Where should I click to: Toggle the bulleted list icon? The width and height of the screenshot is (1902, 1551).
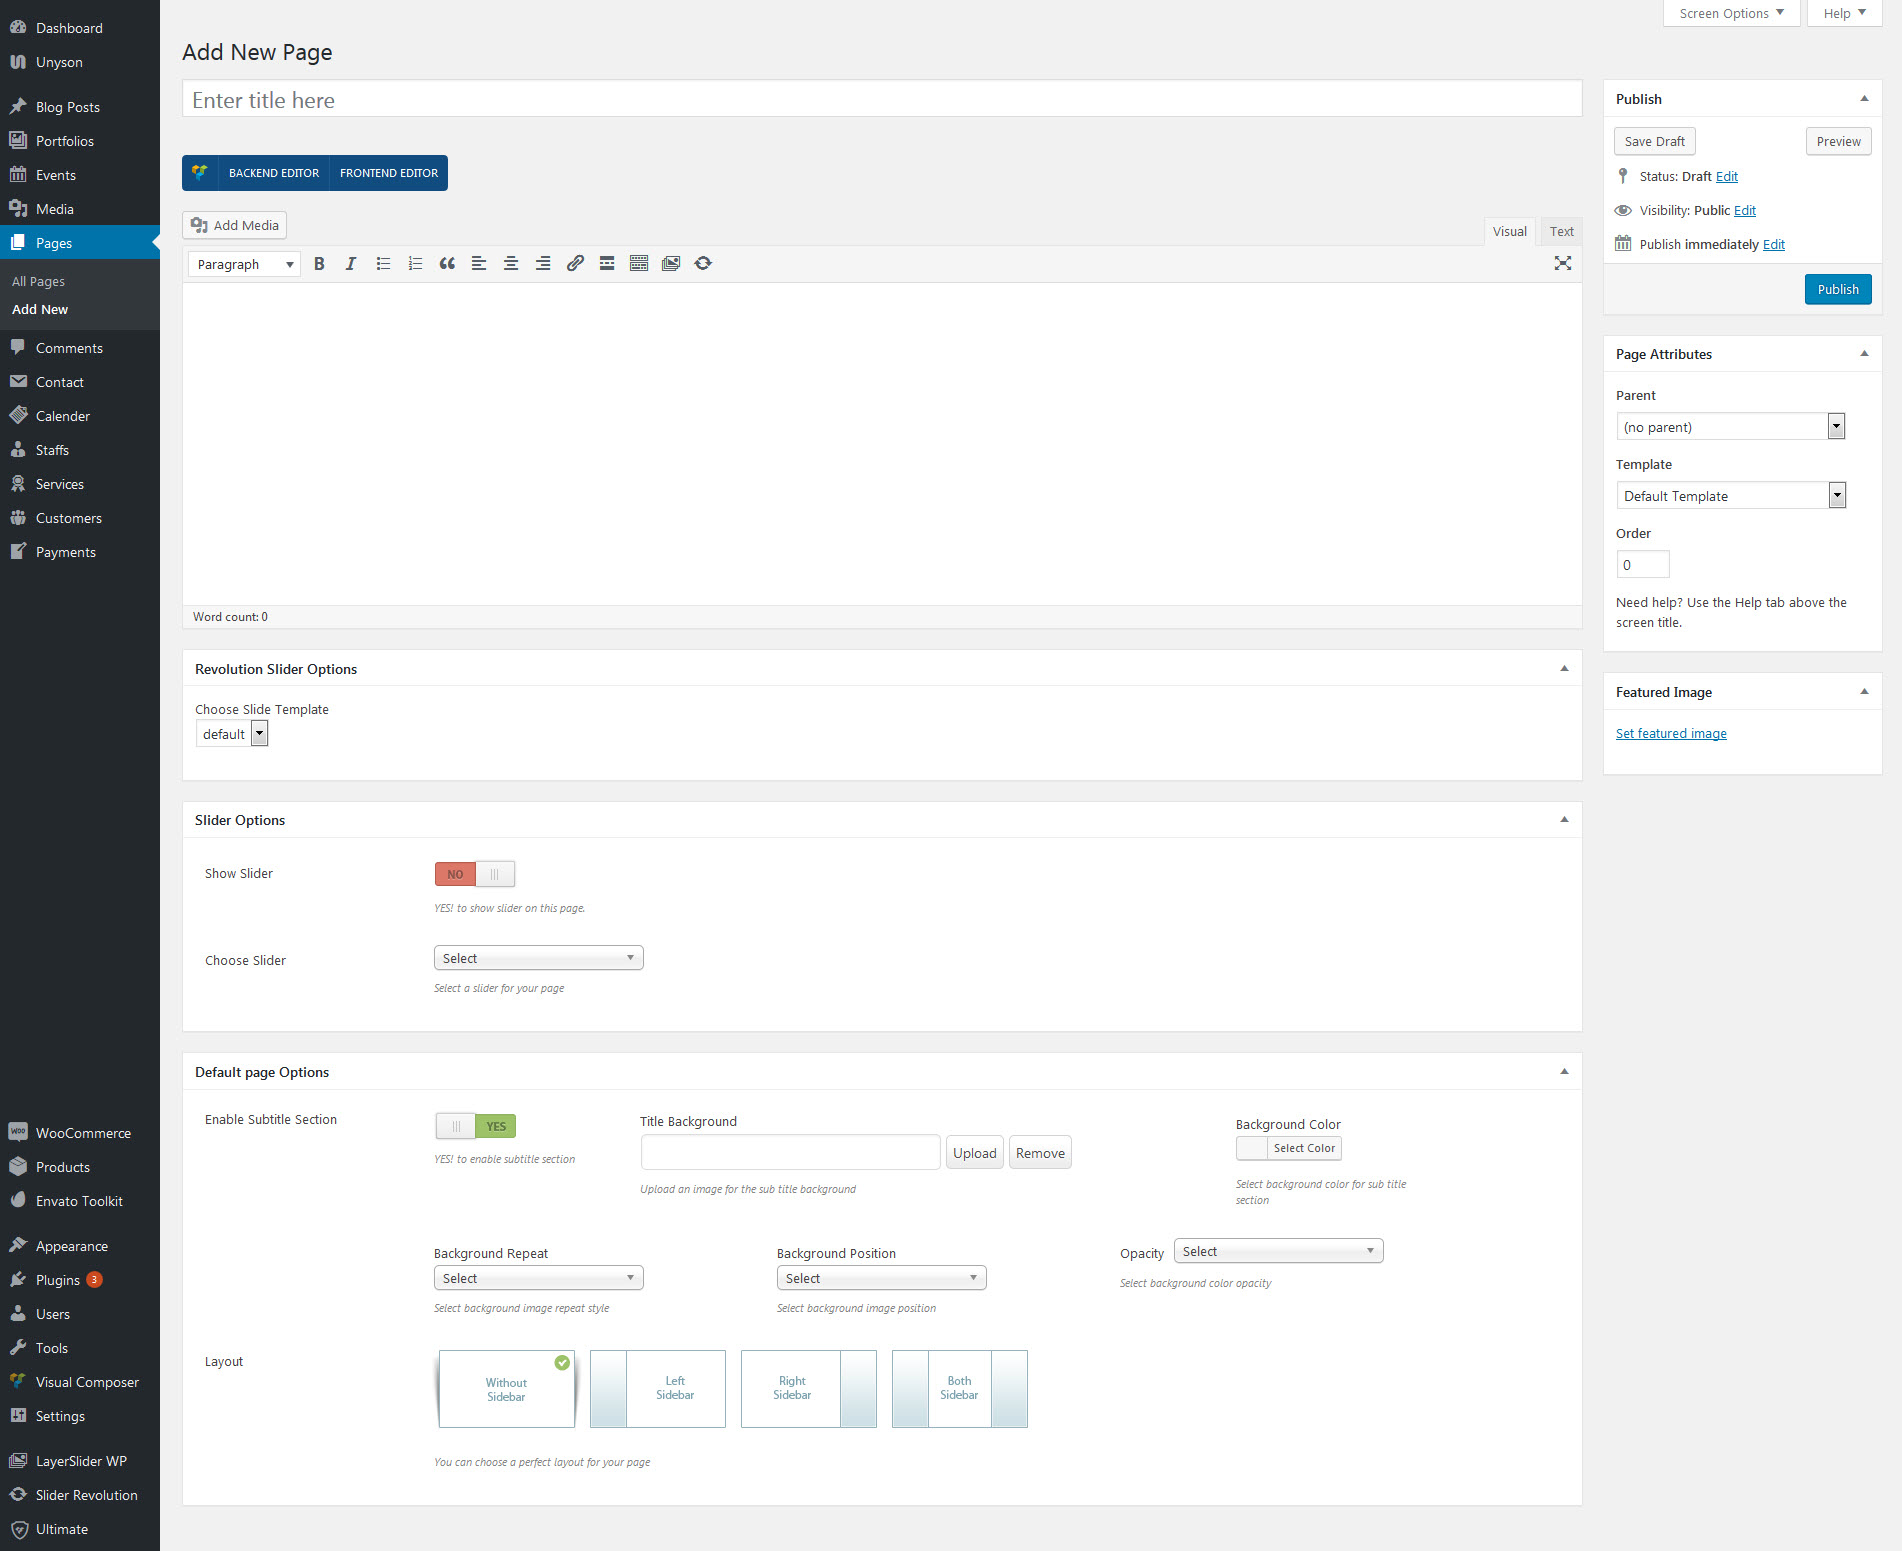click(x=383, y=264)
